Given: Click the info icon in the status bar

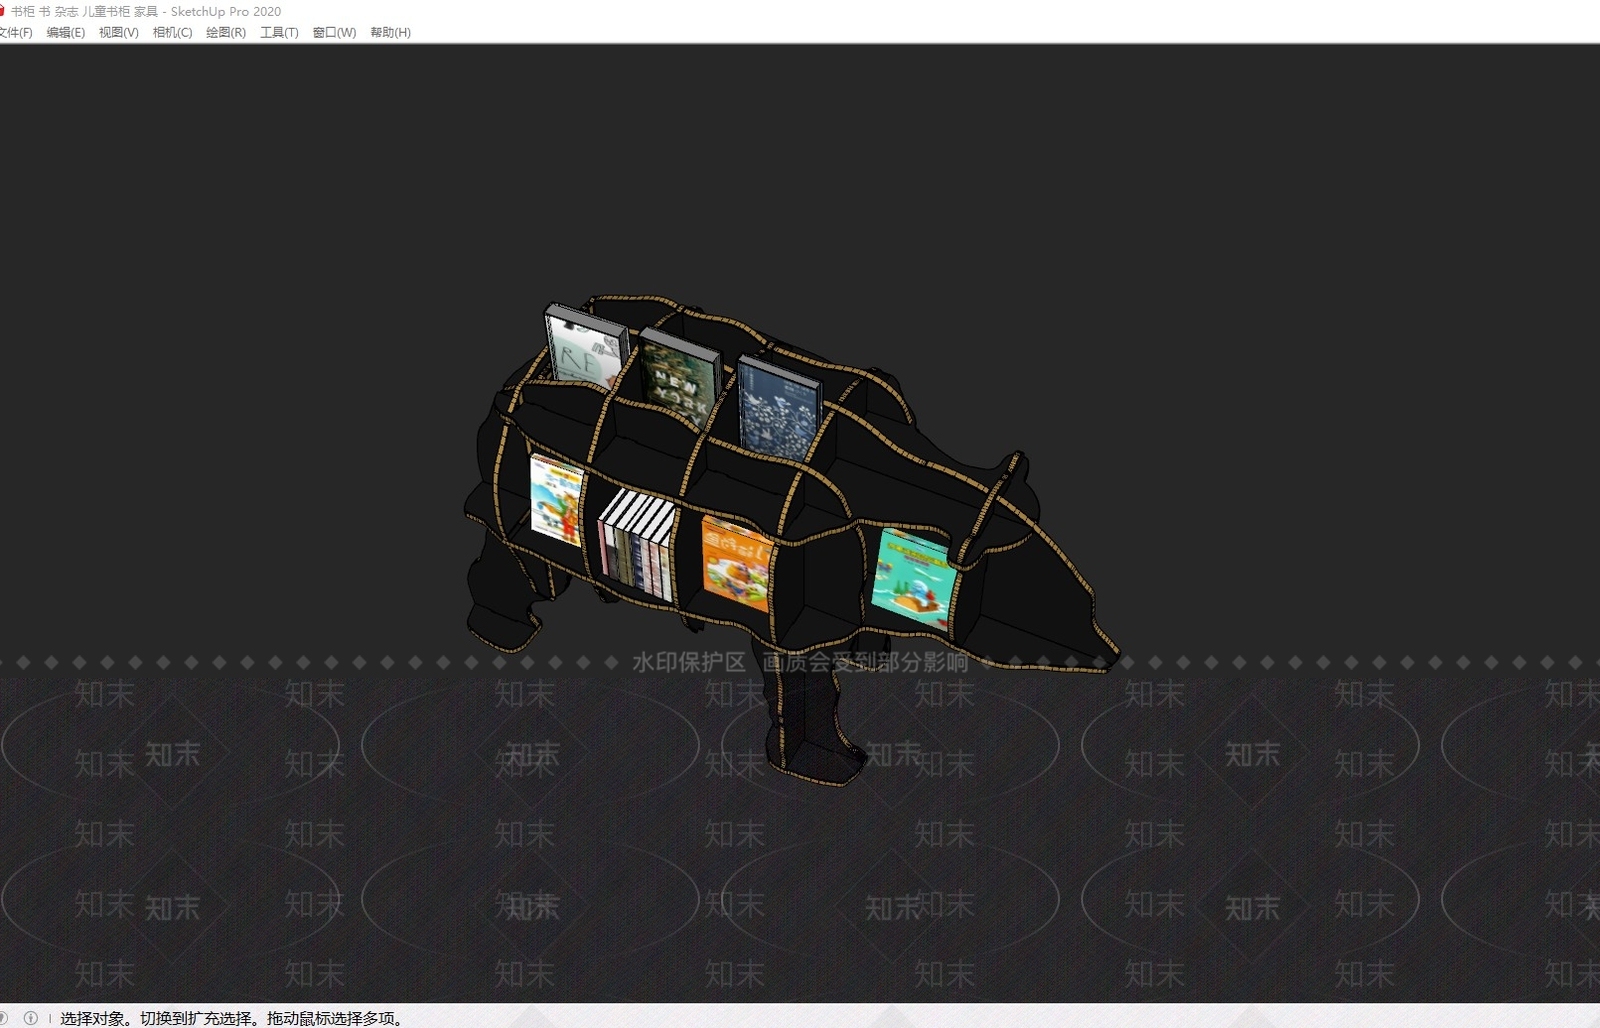Looking at the screenshot, I should click(31, 1018).
